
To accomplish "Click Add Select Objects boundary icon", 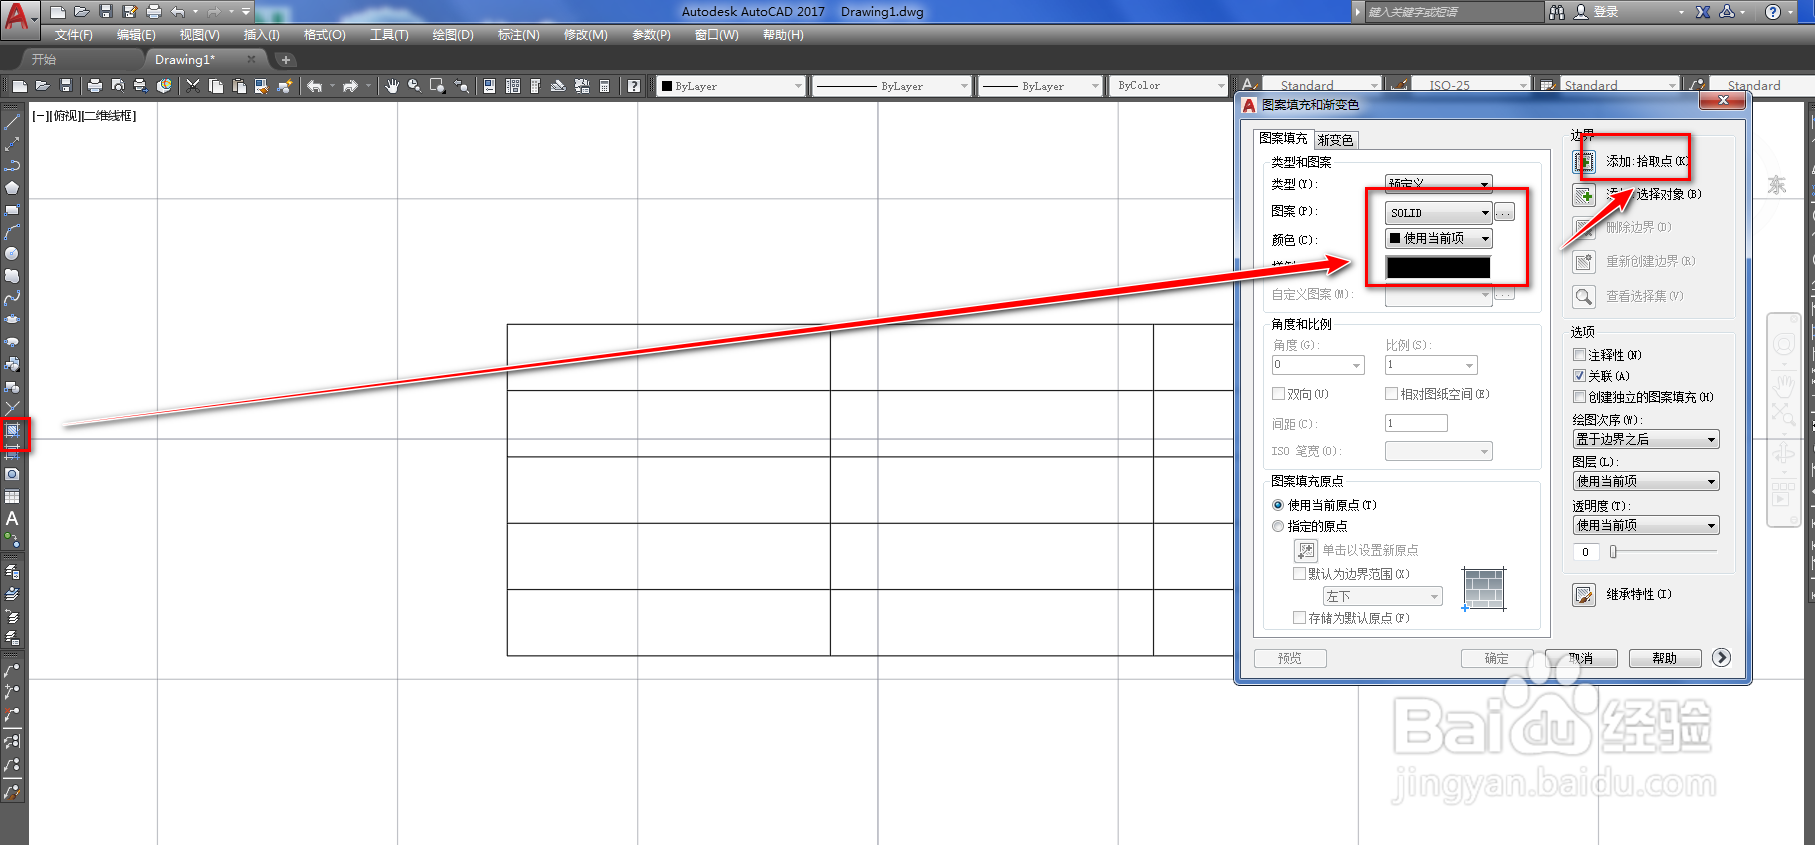I will (1584, 195).
